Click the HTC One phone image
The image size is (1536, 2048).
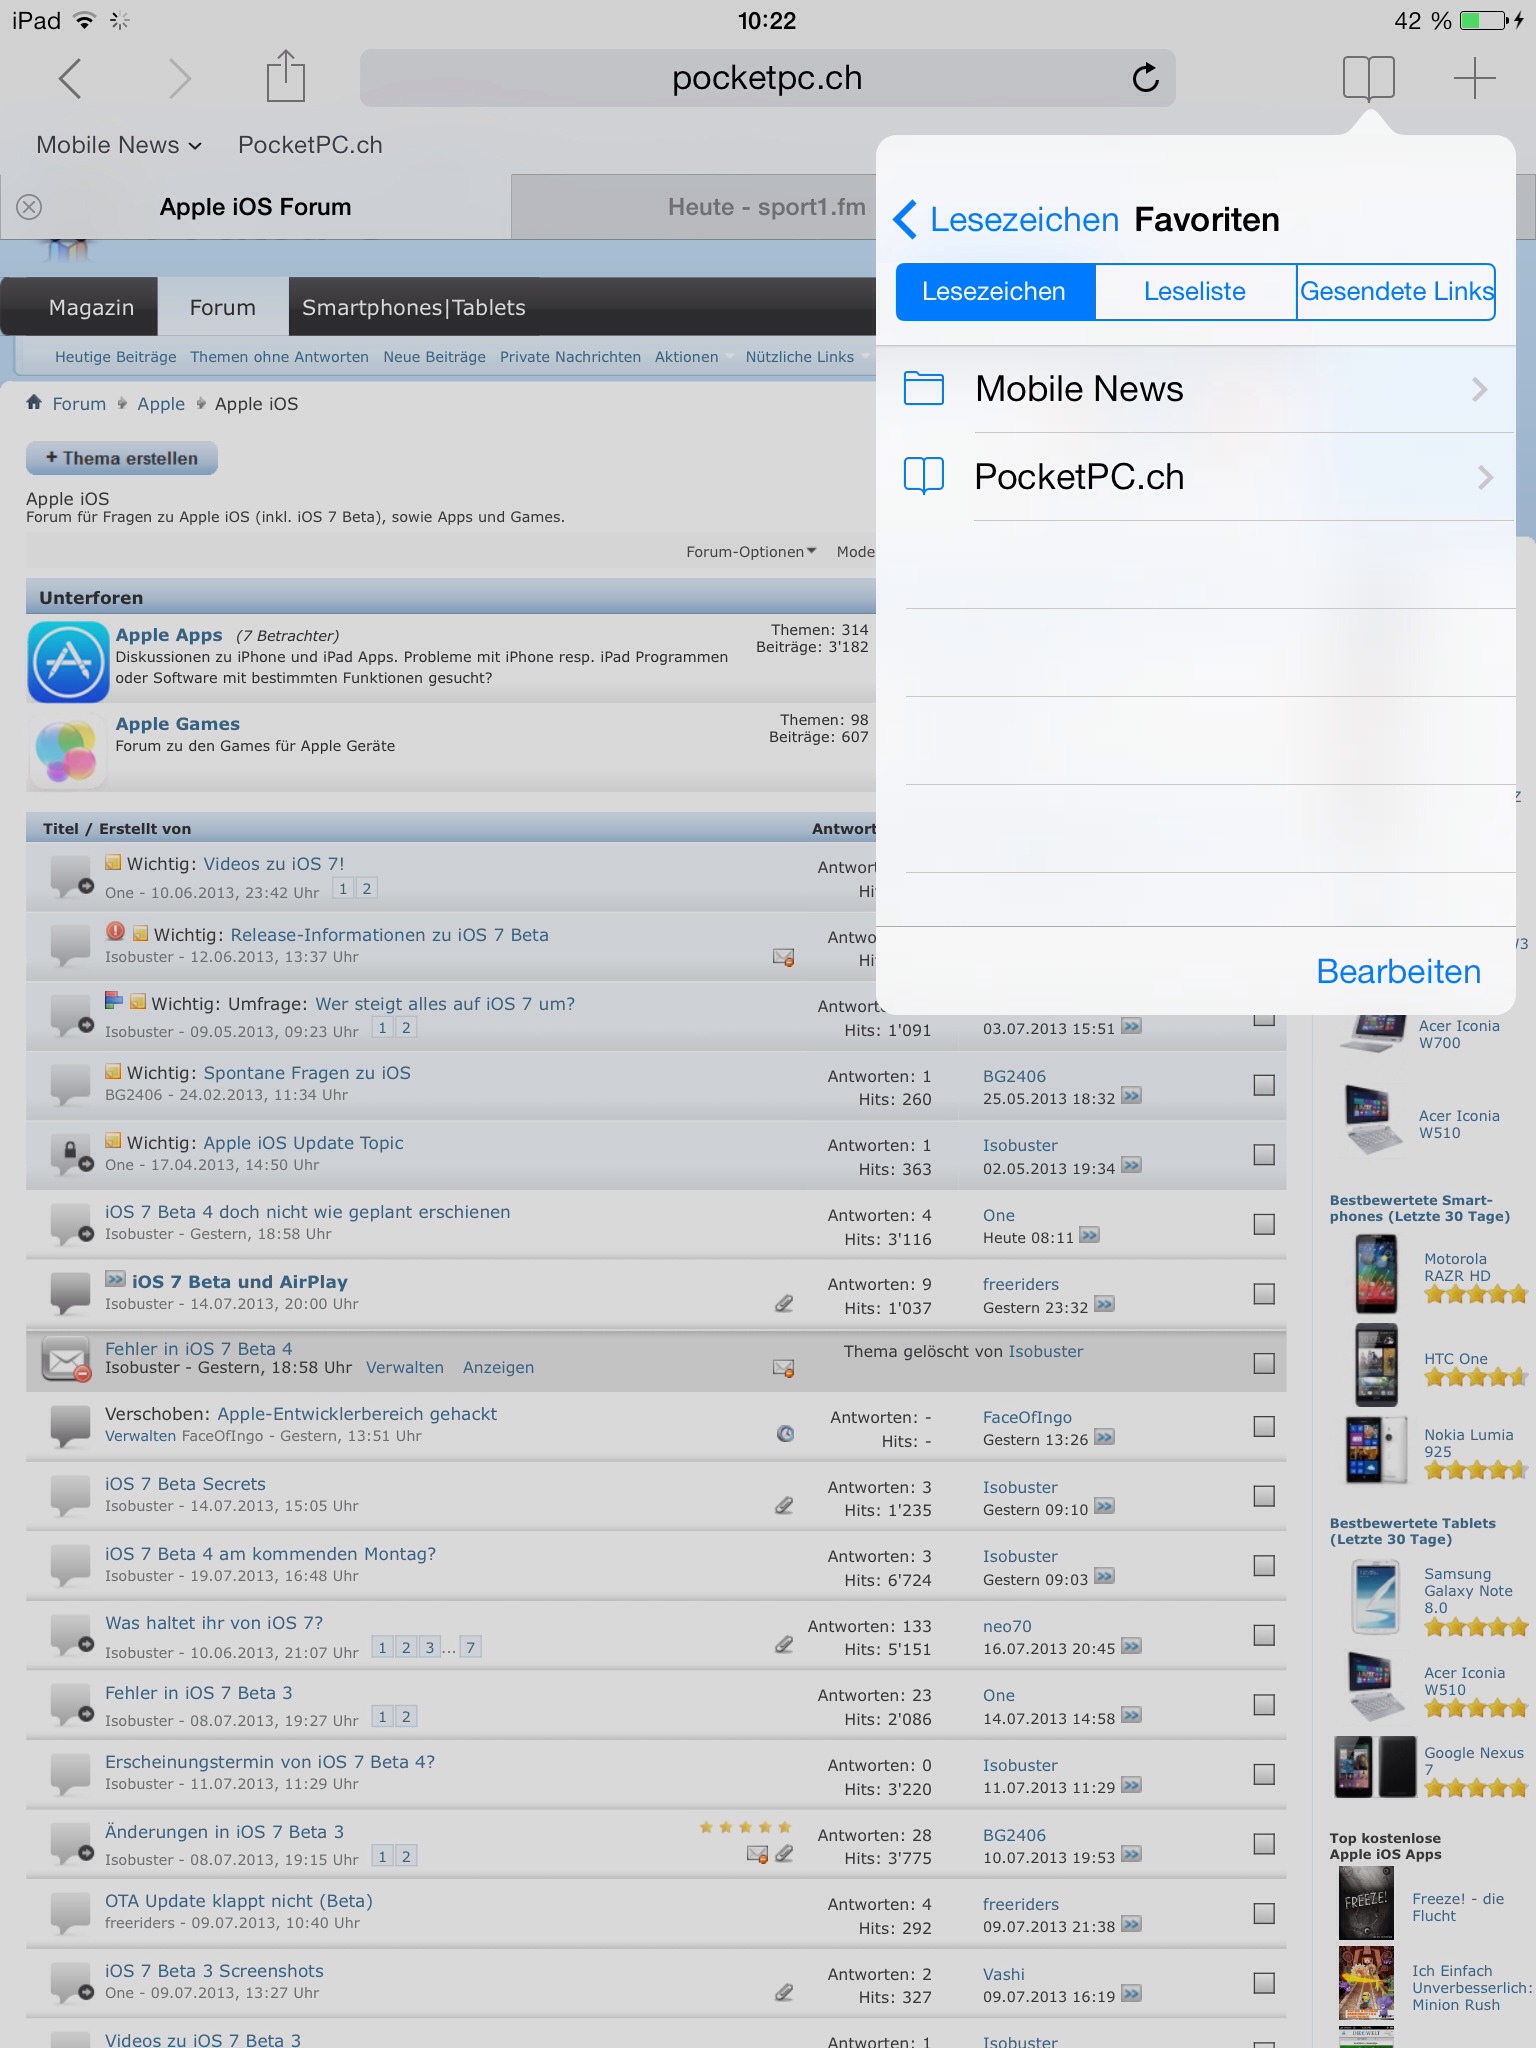coord(1376,1365)
